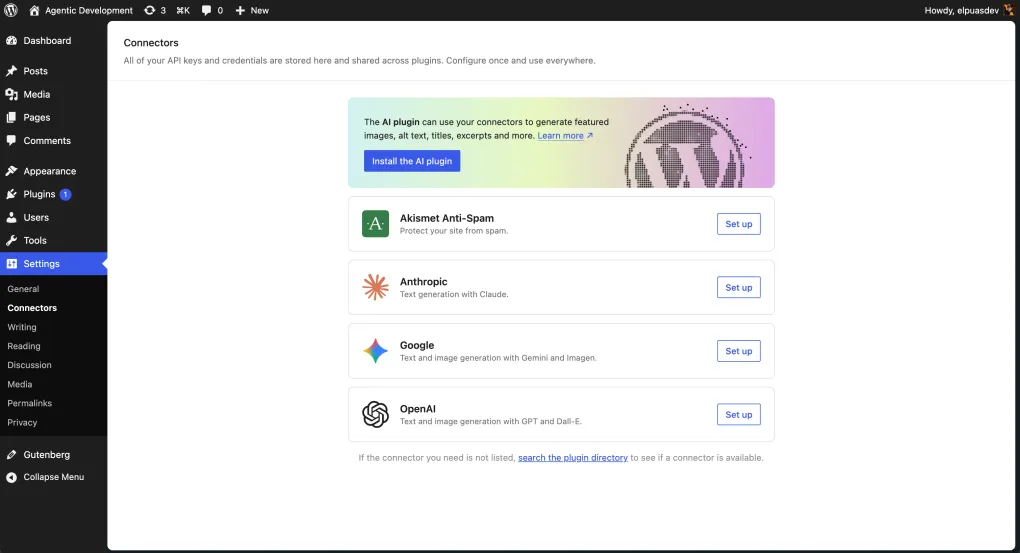Set up the Akismet Anti-Spam connector
Screen dimensions: 1020x553
pos(738,224)
